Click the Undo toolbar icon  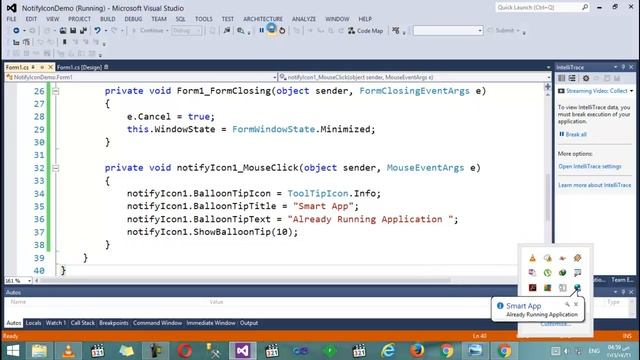pyautogui.click(x=97, y=31)
